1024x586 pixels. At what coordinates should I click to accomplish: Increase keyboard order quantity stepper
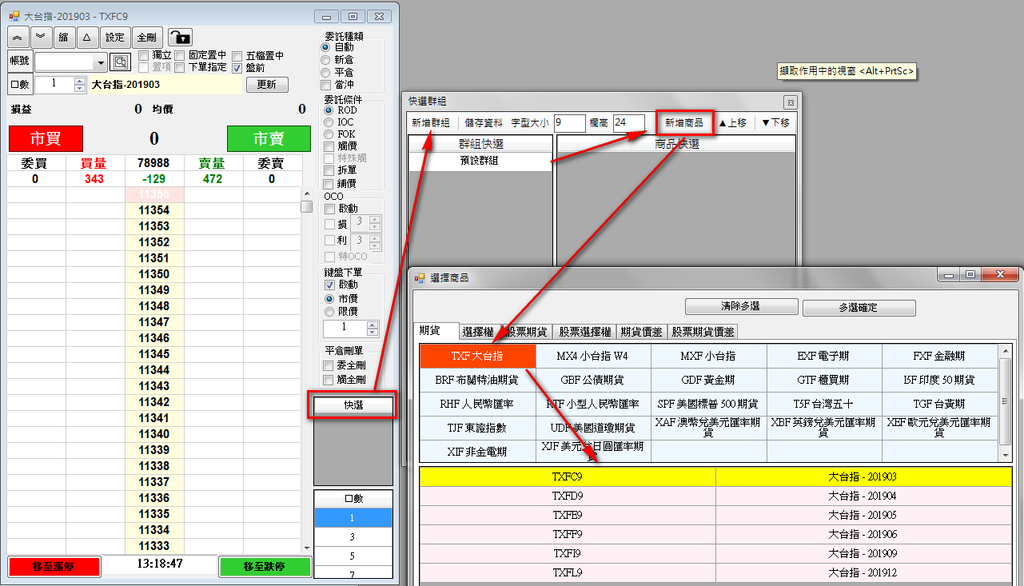[372, 324]
